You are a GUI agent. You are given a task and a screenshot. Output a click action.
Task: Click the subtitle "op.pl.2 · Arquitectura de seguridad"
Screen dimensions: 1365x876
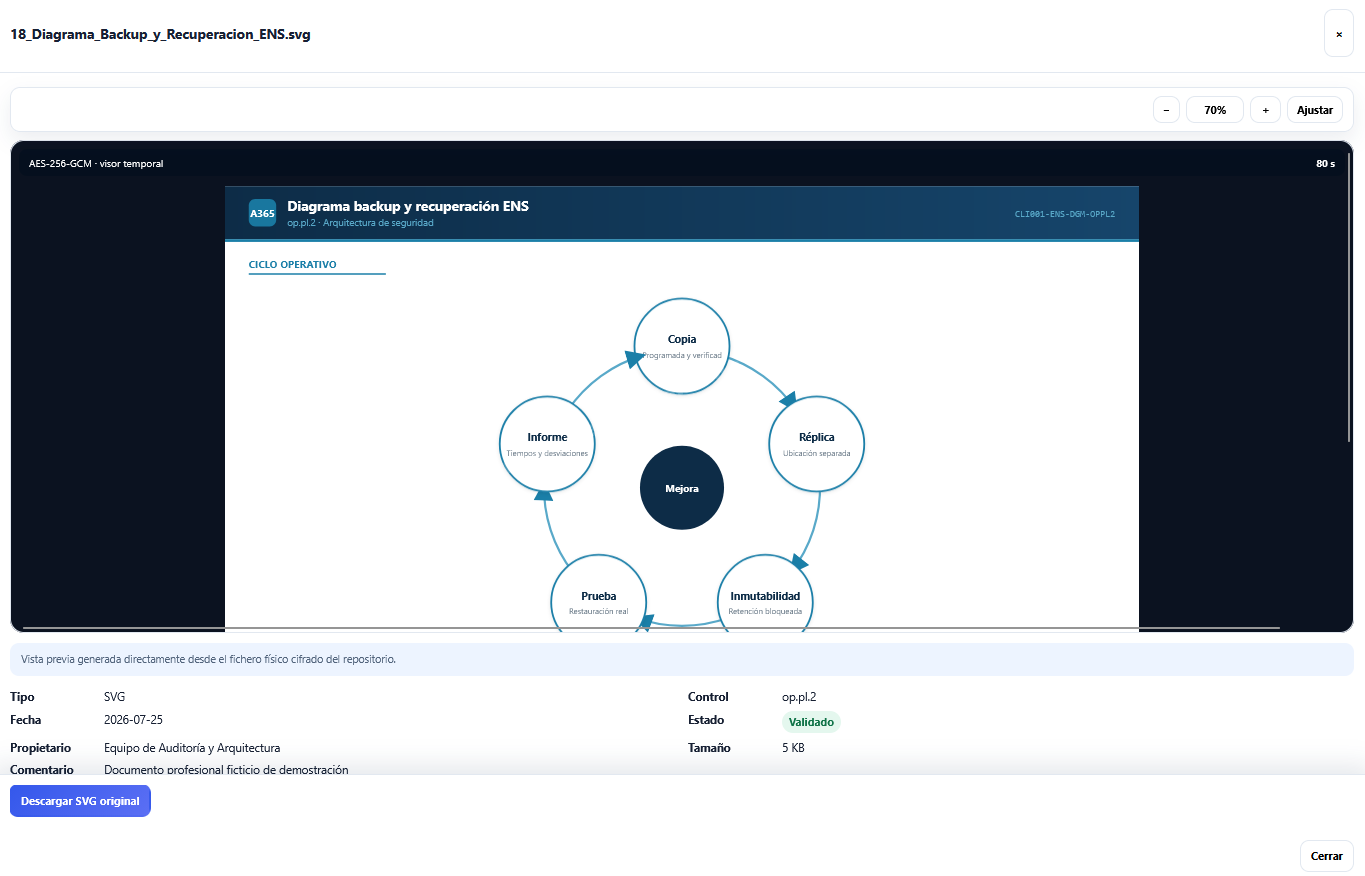click(x=361, y=223)
